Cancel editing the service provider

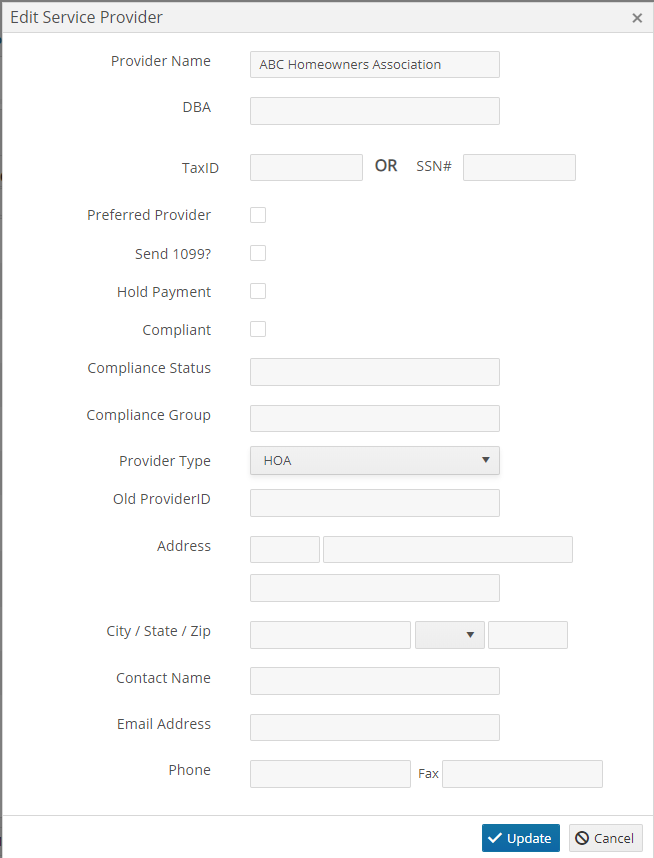coord(605,838)
